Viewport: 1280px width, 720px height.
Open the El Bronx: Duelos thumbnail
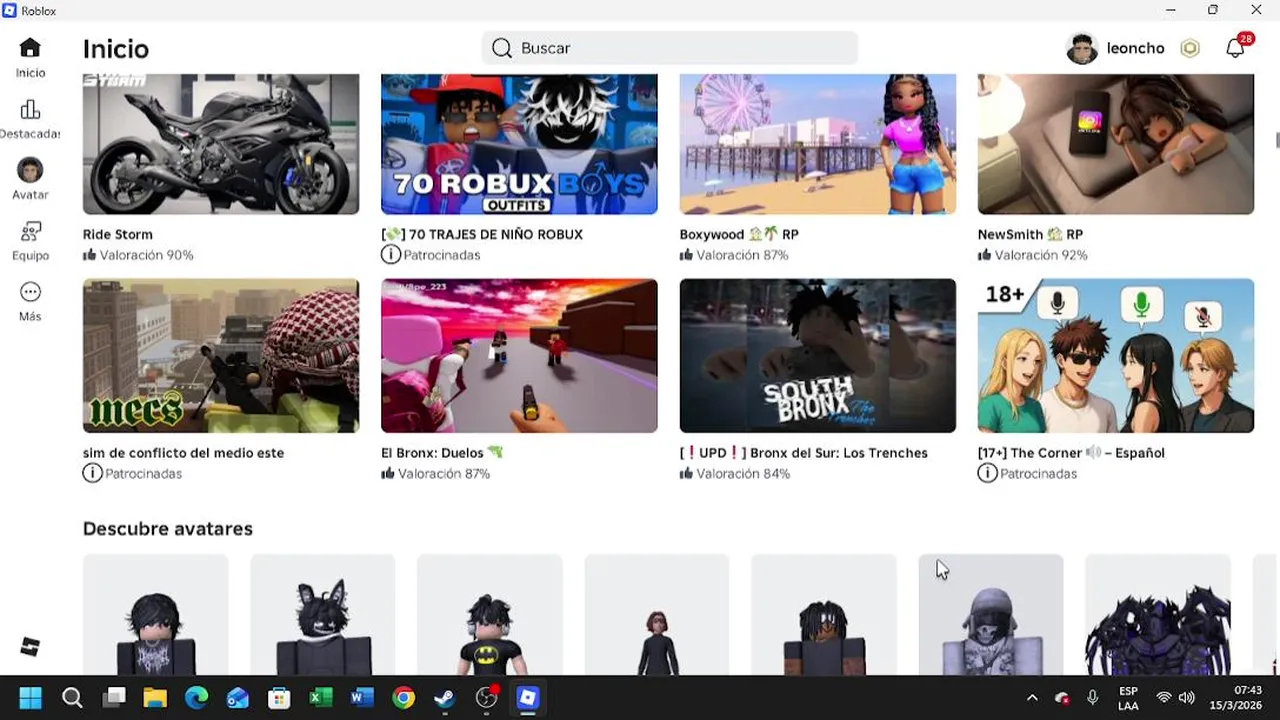519,356
